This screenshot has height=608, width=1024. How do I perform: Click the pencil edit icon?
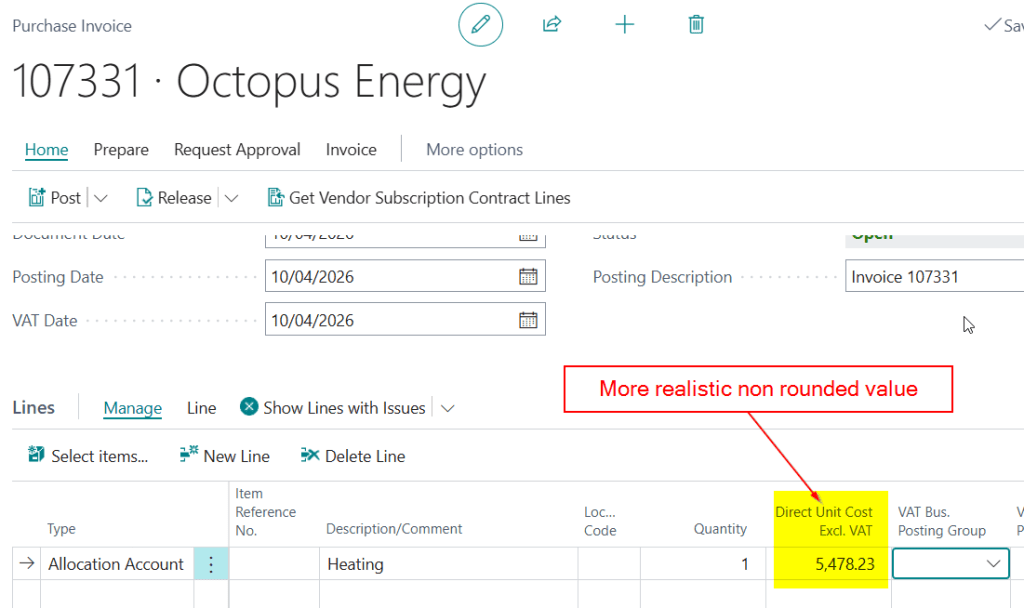pyautogui.click(x=480, y=25)
